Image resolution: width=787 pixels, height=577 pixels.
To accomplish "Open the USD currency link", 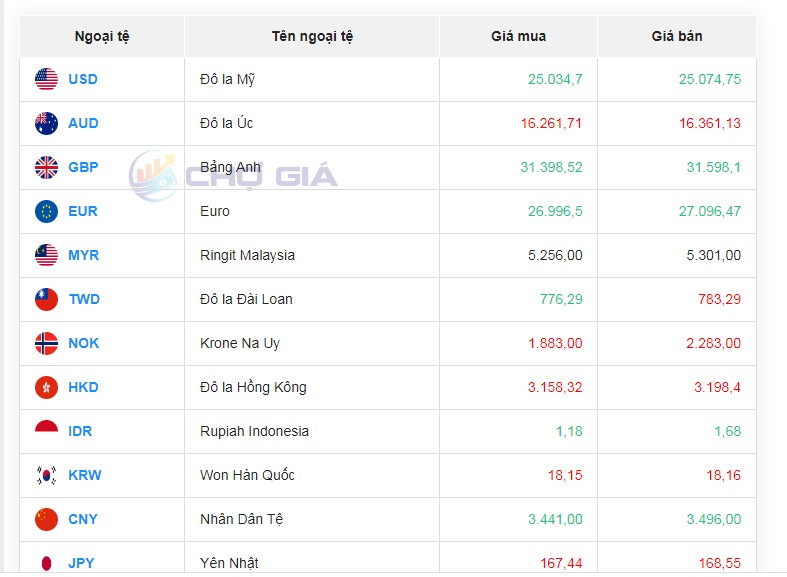I will [x=83, y=79].
